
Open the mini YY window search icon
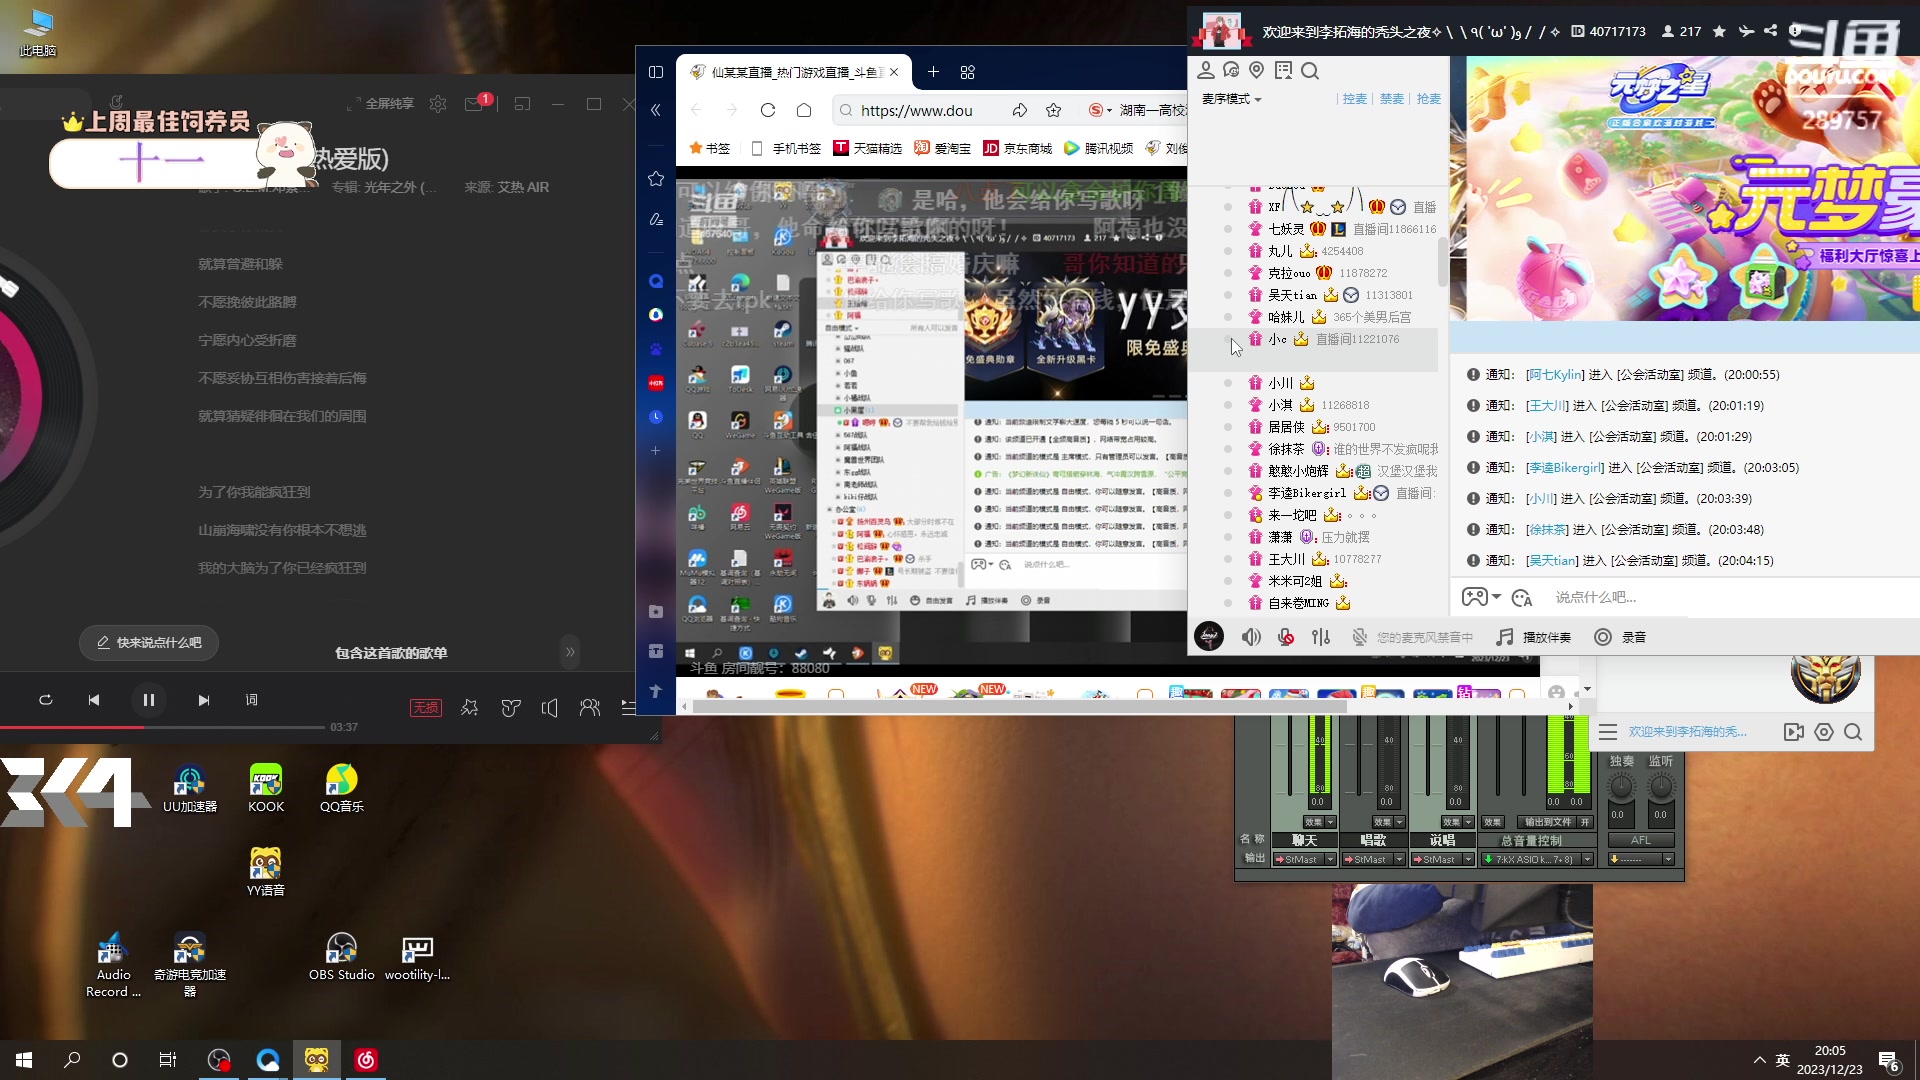tap(1853, 732)
